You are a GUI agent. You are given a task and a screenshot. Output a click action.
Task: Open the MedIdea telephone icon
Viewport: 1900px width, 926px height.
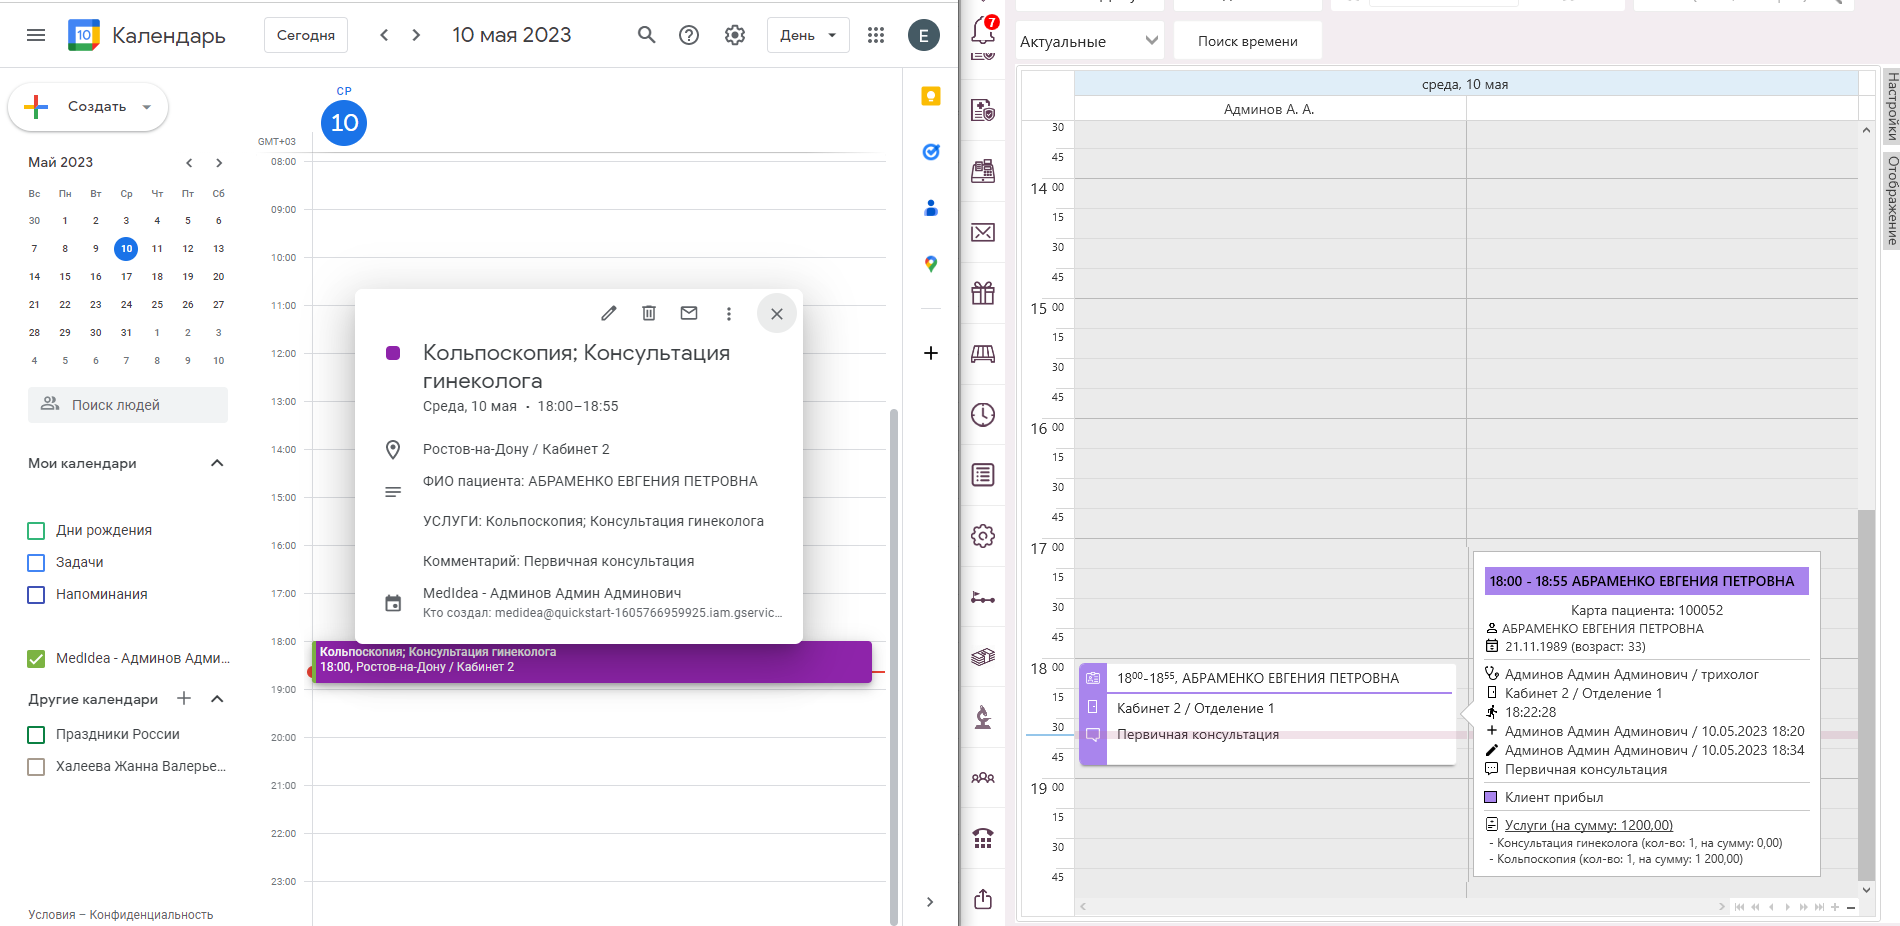tap(983, 839)
